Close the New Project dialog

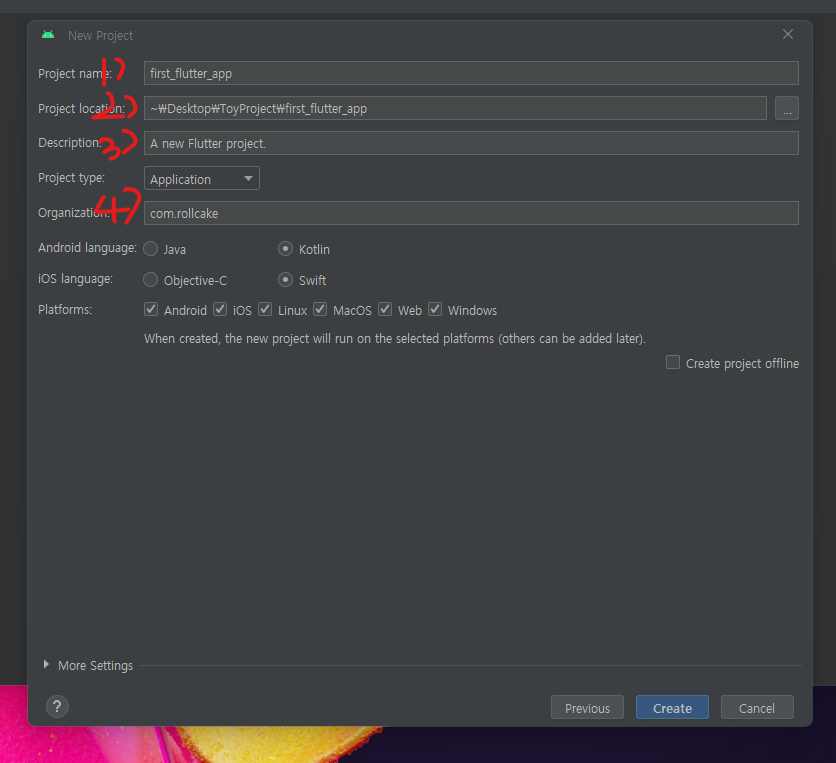787,35
